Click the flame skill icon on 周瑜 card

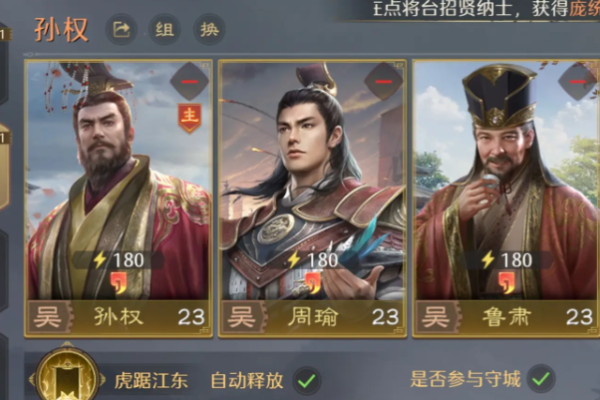click(314, 282)
